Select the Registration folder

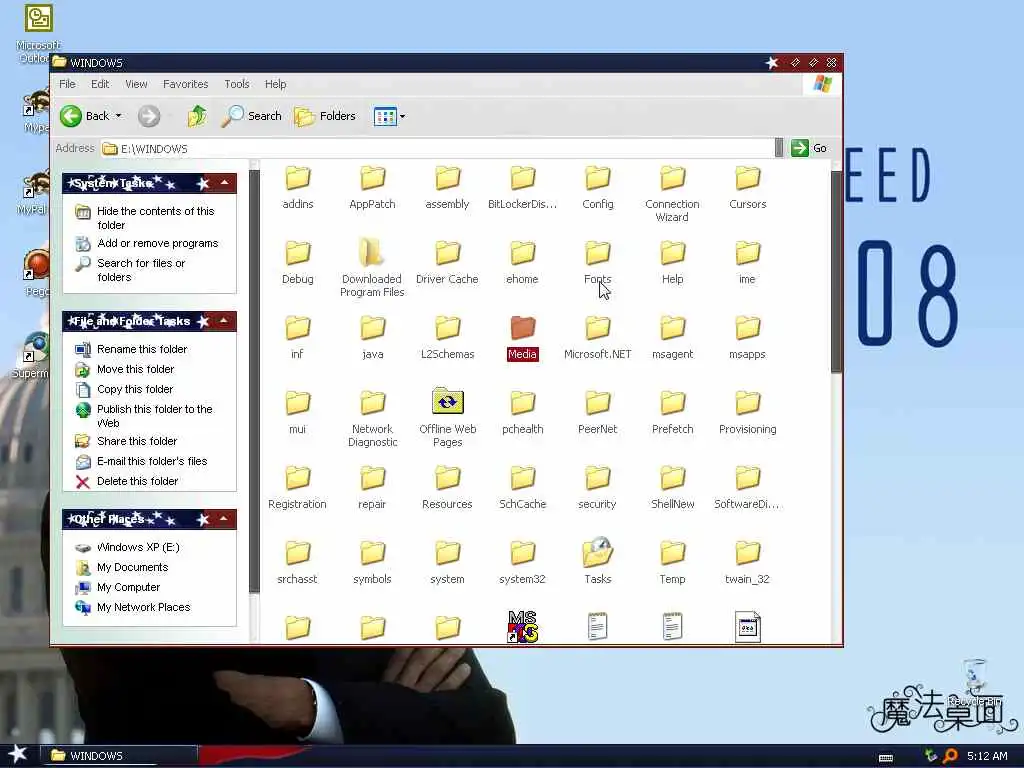297,488
